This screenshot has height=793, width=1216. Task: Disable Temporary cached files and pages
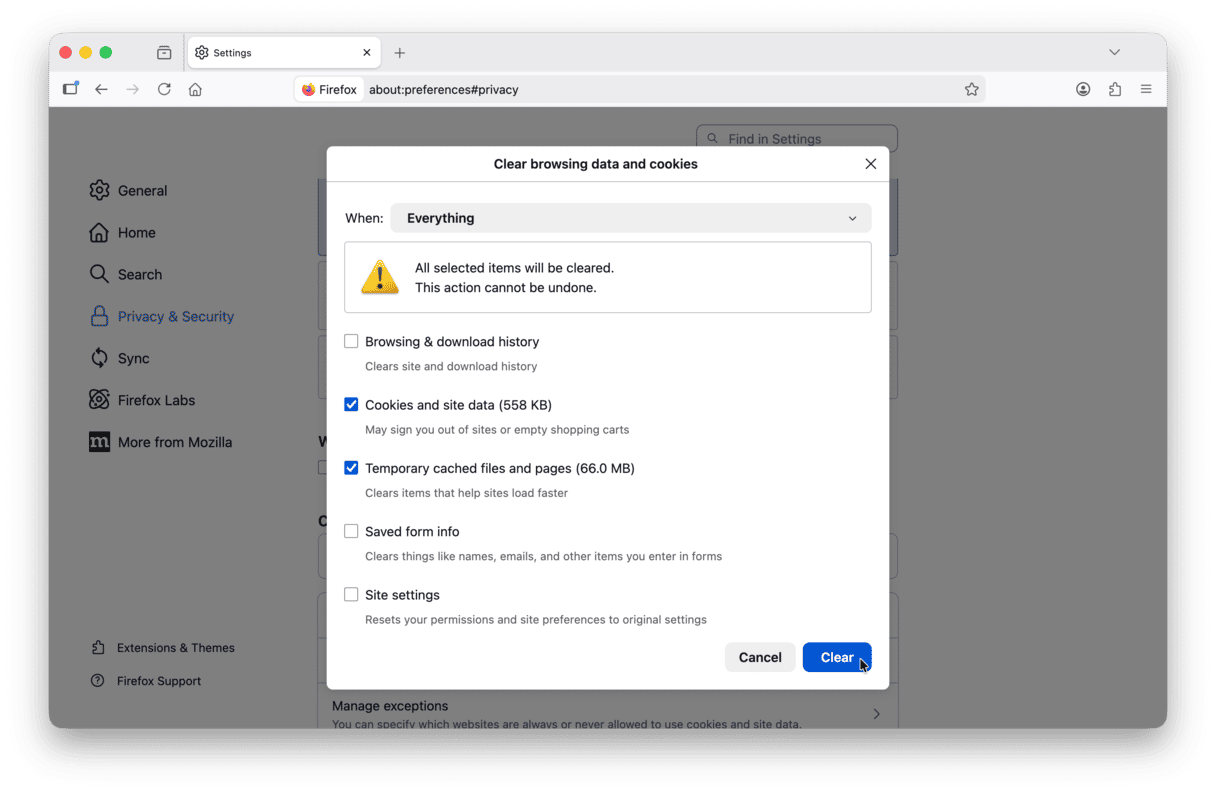[x=351, y=468]
